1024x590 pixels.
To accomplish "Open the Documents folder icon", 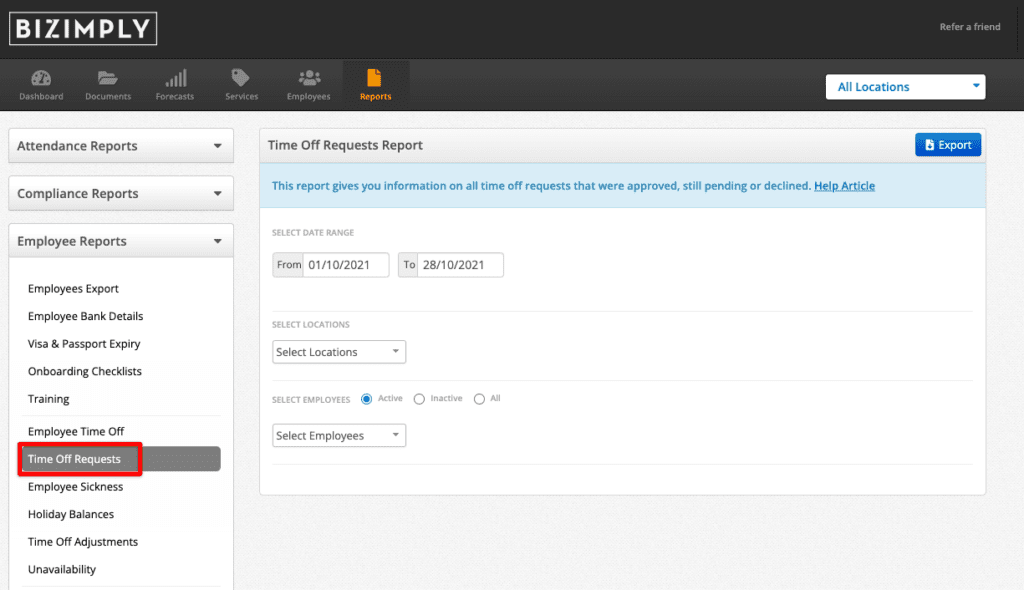I will (108, 78).
